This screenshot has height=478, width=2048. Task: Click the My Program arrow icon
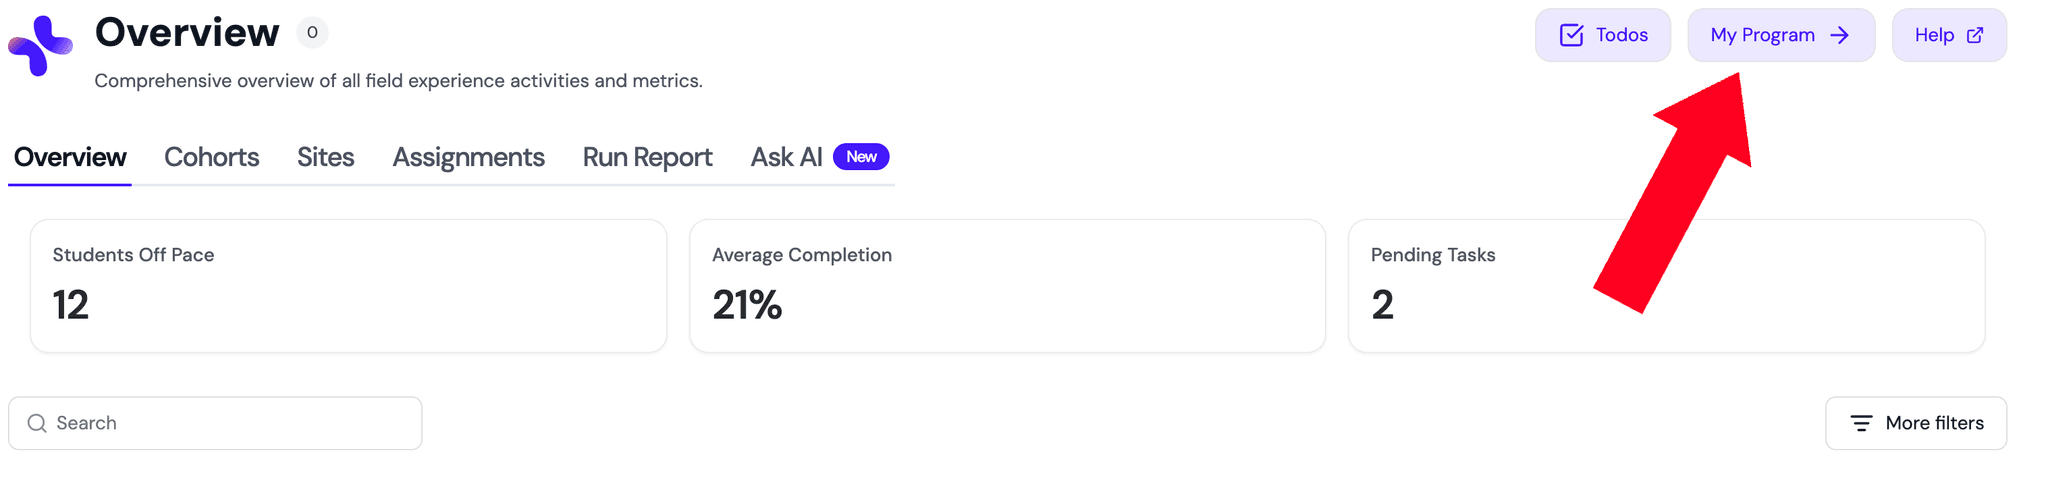1839,35
